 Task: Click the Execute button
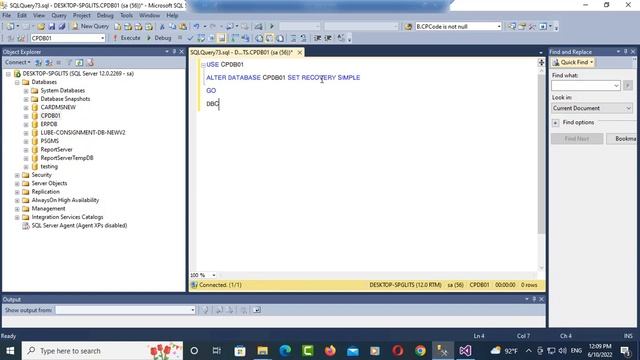[x=127, y=38]
